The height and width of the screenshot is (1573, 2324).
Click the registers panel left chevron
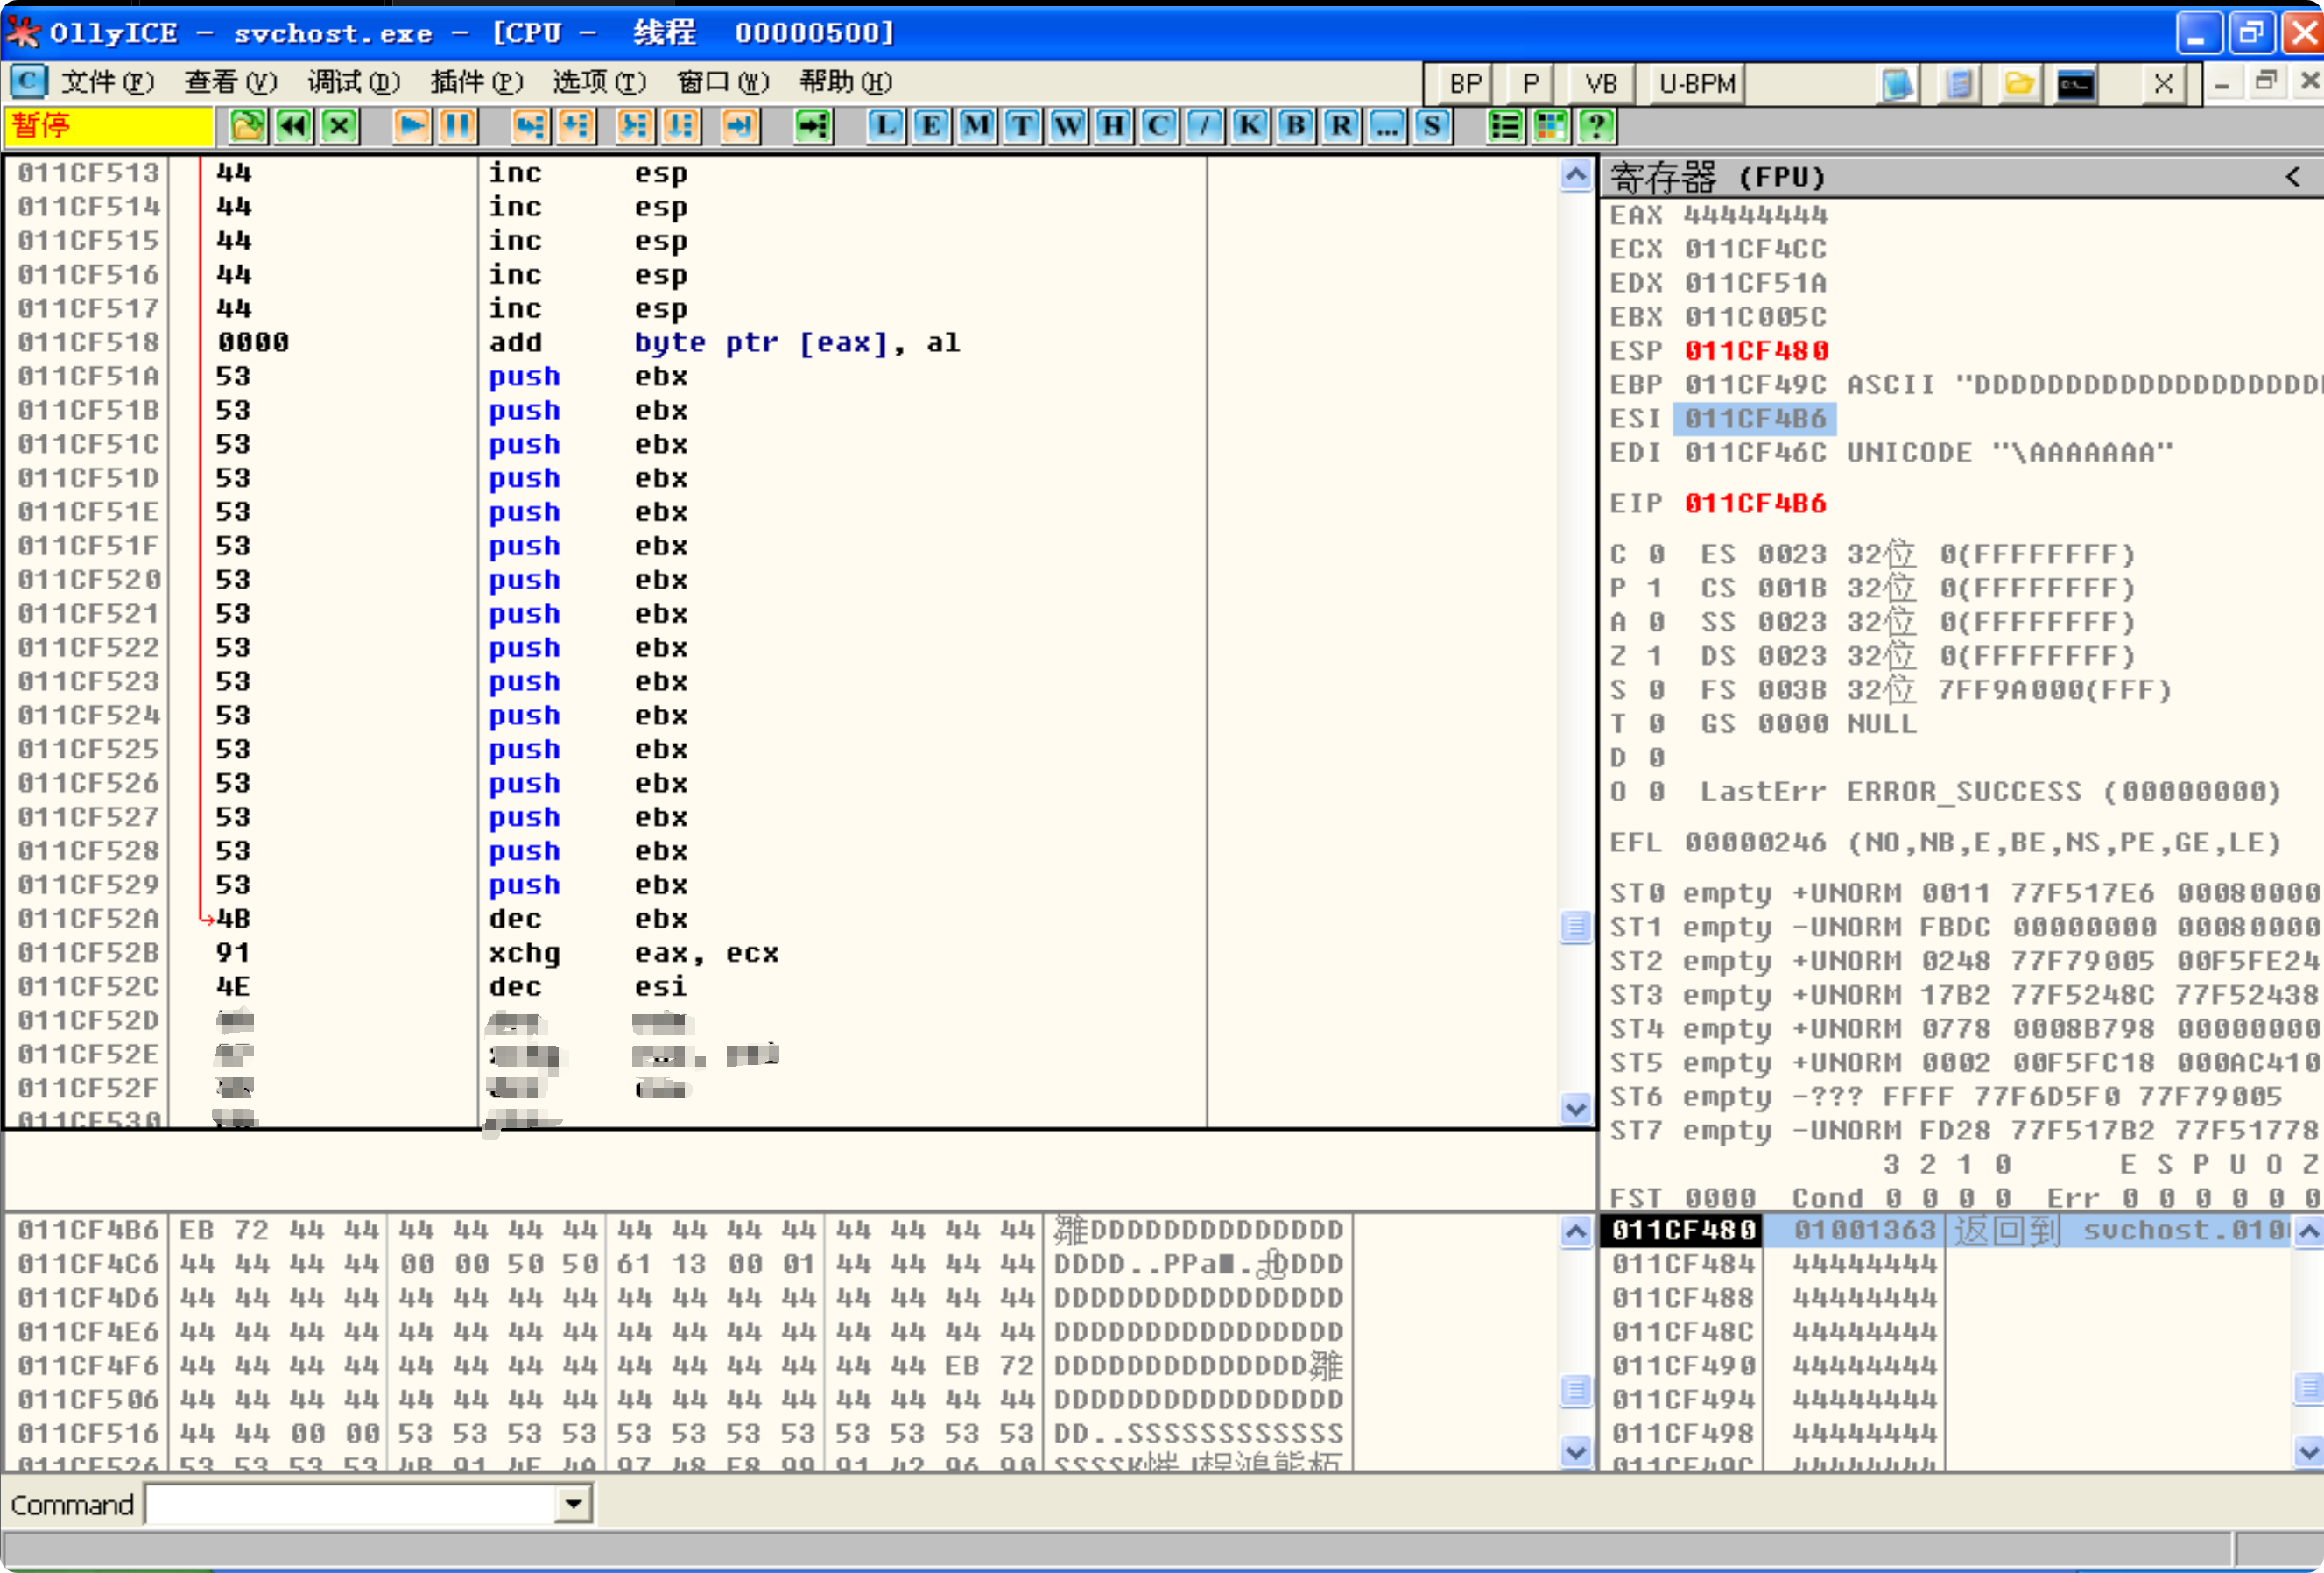point(2292,177)
